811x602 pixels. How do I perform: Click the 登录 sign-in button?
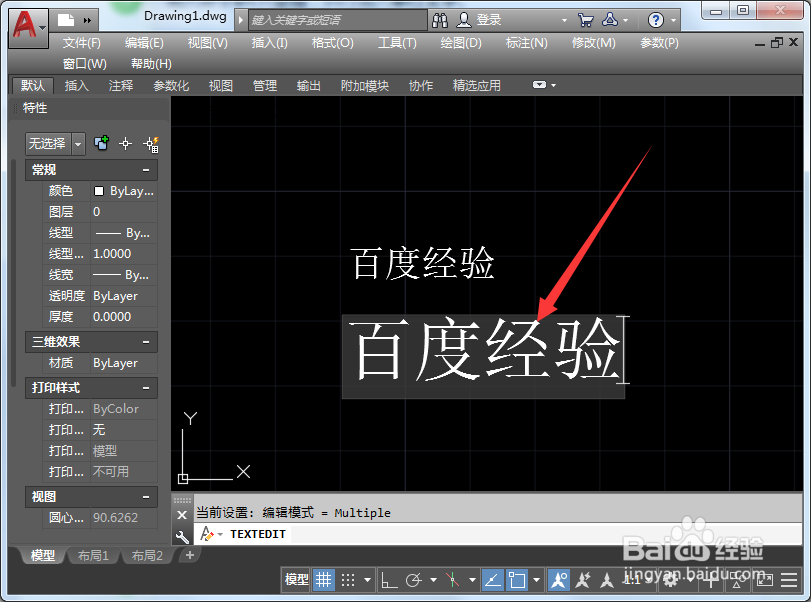(479, 20)
